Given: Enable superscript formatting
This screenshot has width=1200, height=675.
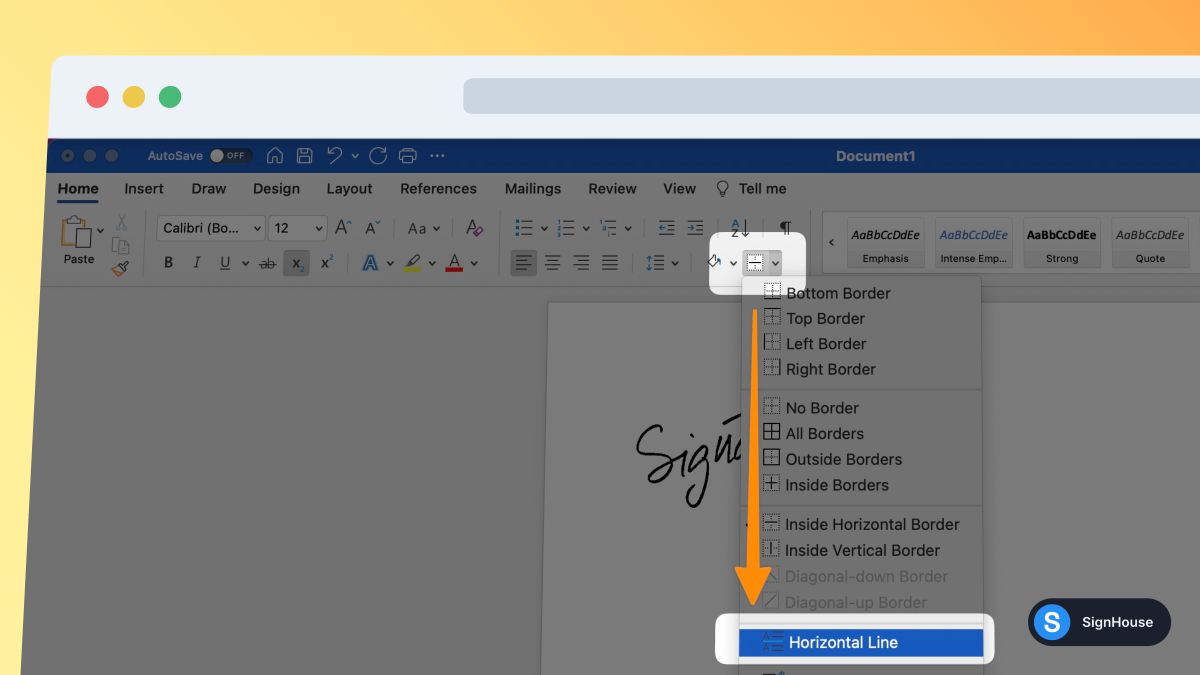Looking at the screenshot, I should 326,262.
